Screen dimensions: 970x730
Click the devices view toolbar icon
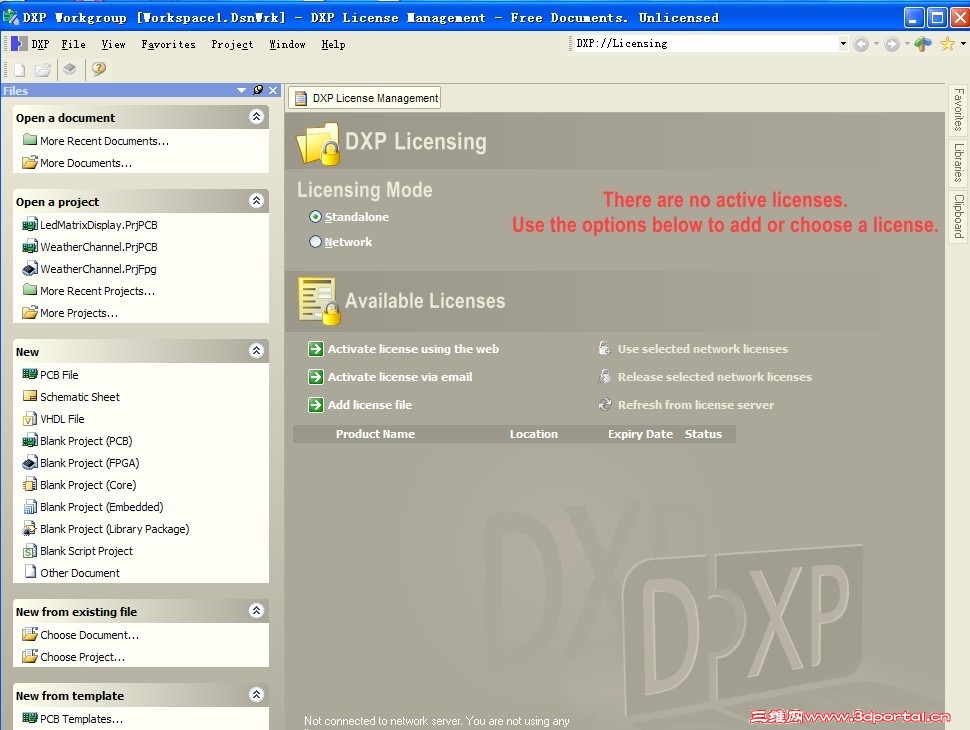pos(70,69)
